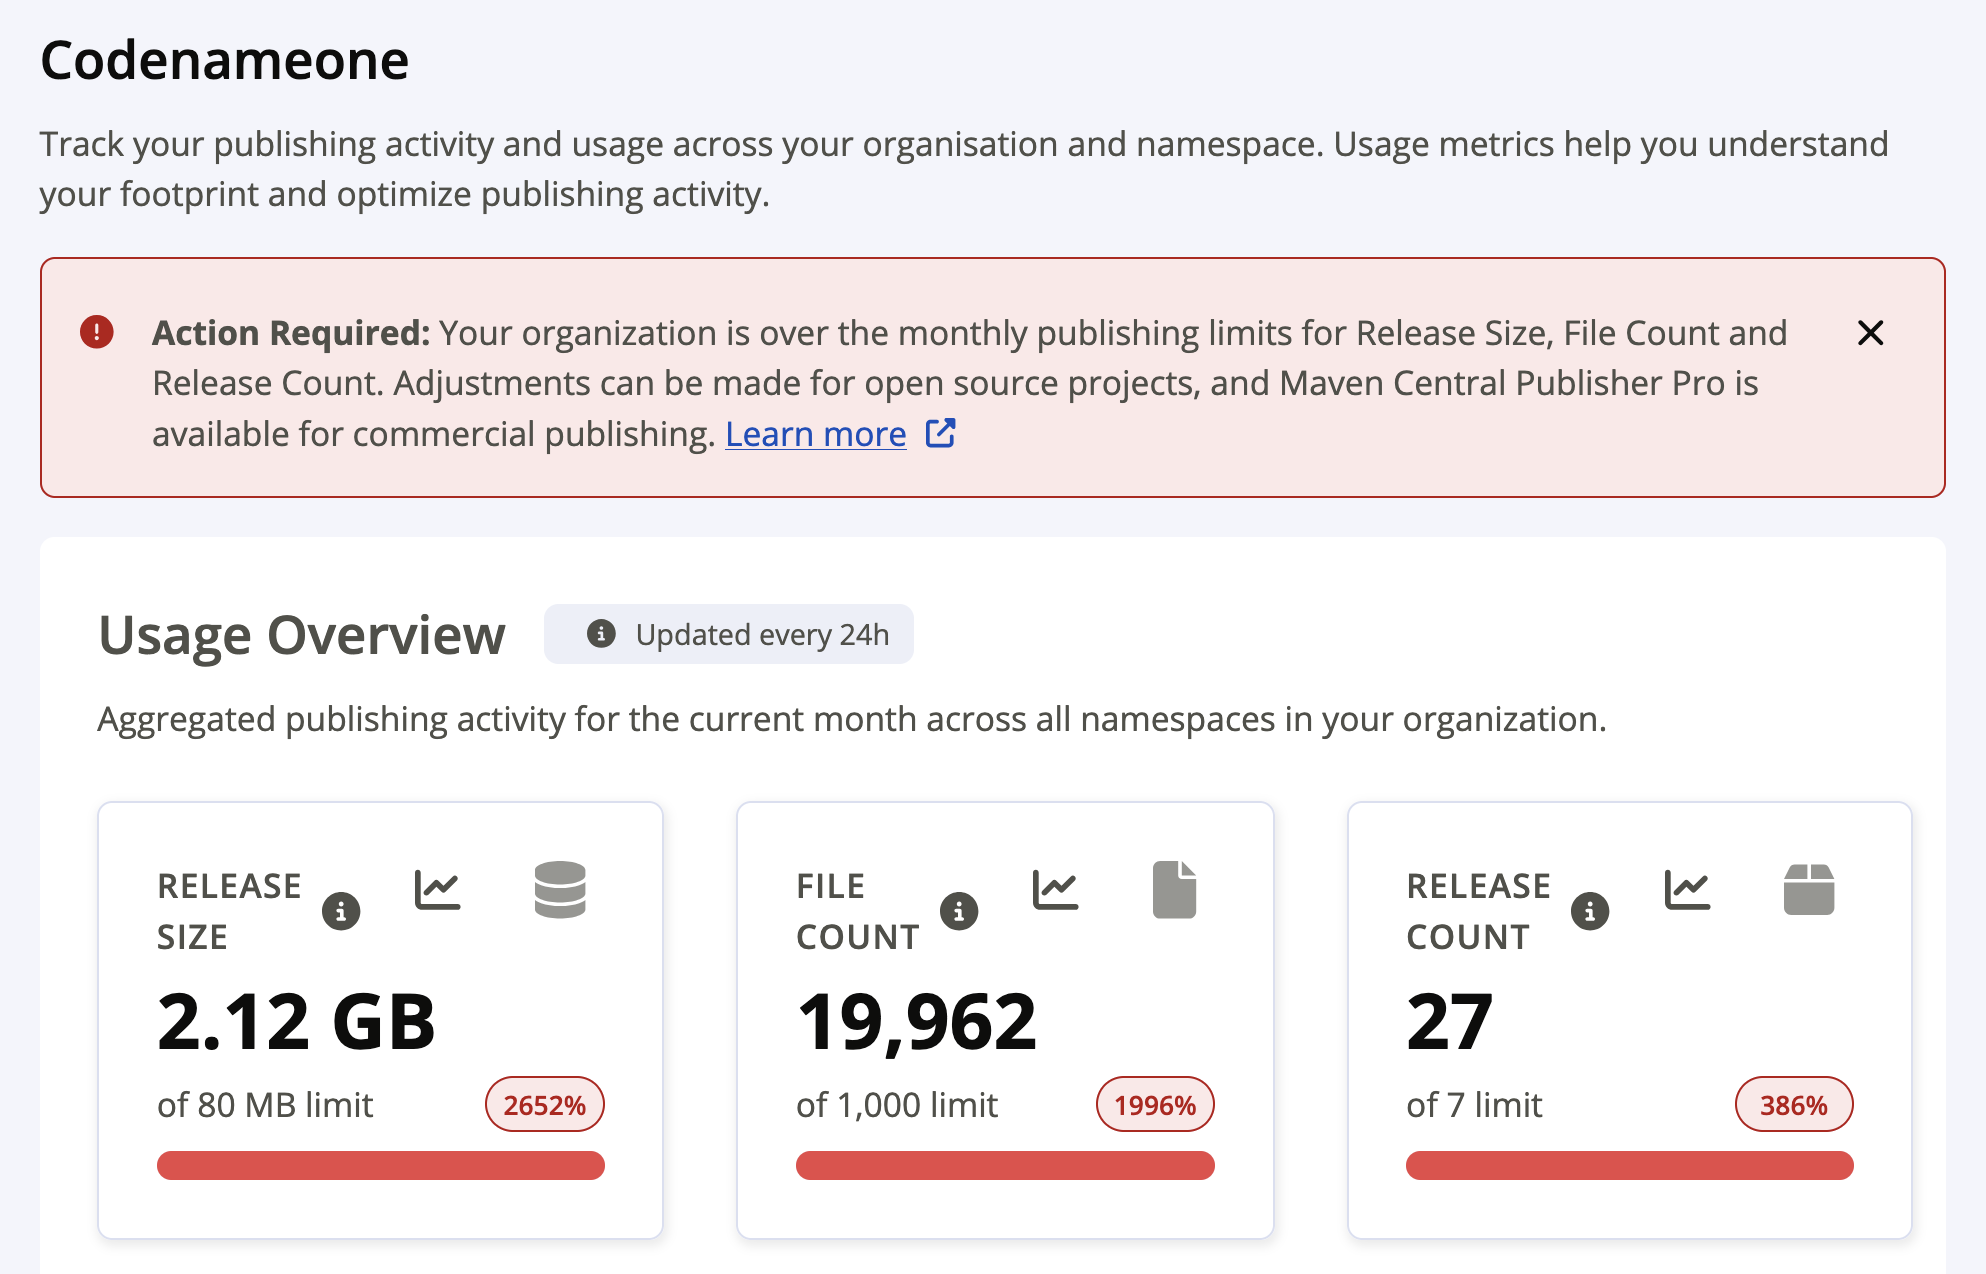Click the 386% usage badge
The image size is (1986, 1274).
1794,1104
